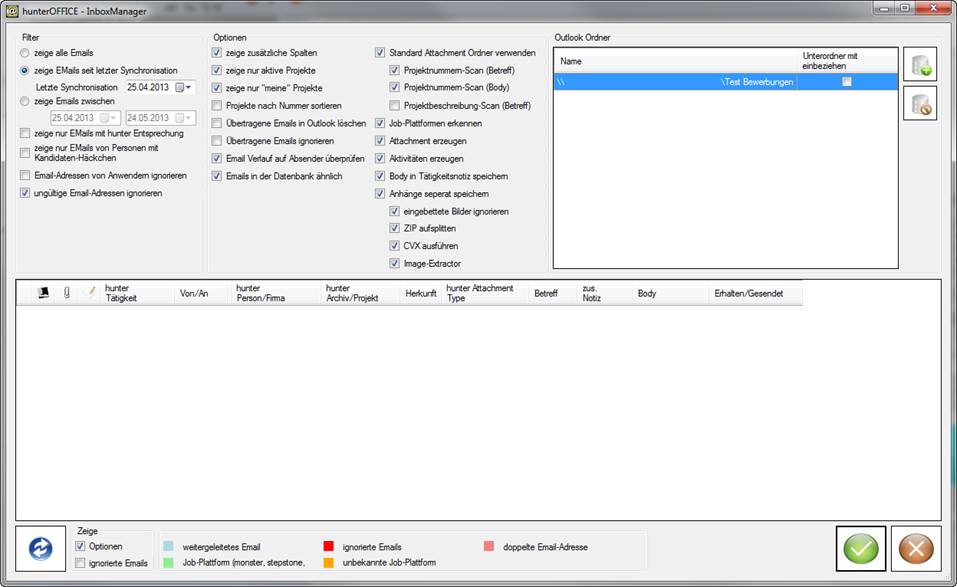The width and height of the screenshot is (957, 587).
Task: Click the add Outlook folder icon
Action: tap(919, 64)
